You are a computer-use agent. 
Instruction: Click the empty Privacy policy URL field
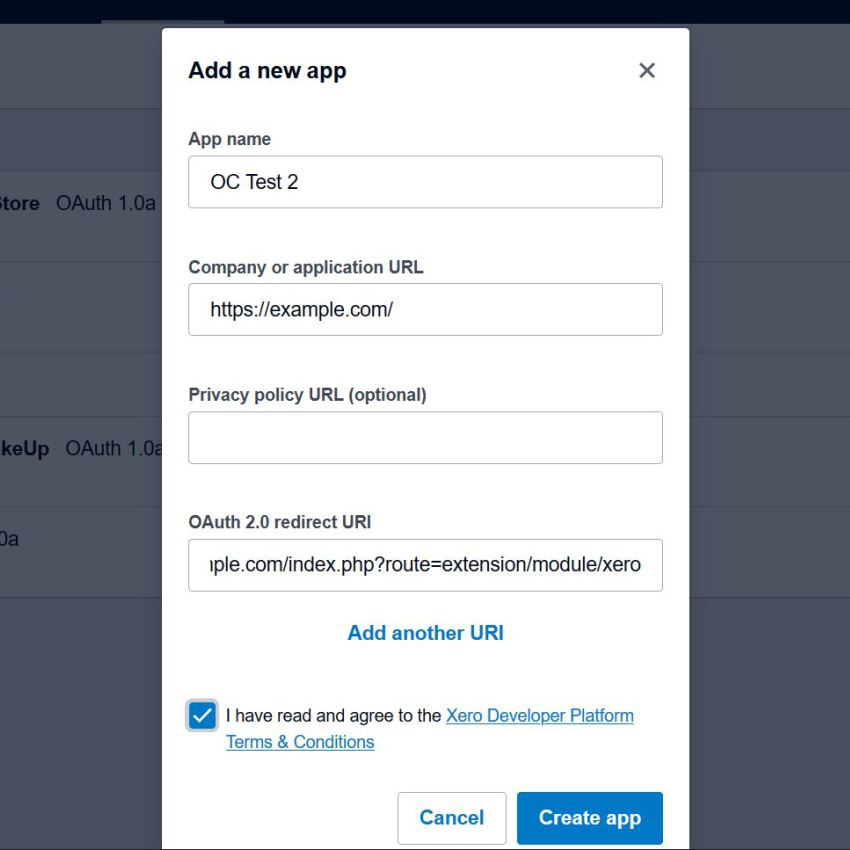pos(425,437)
